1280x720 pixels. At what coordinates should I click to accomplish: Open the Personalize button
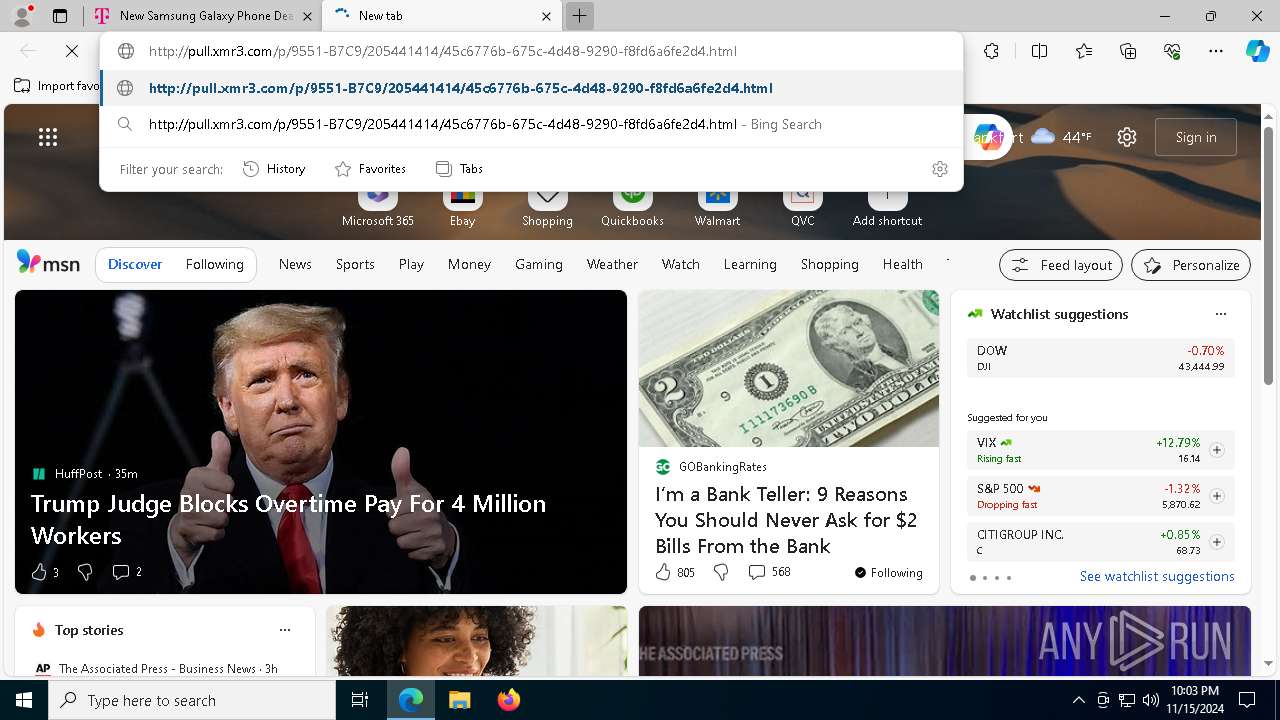coord(1191,265)
